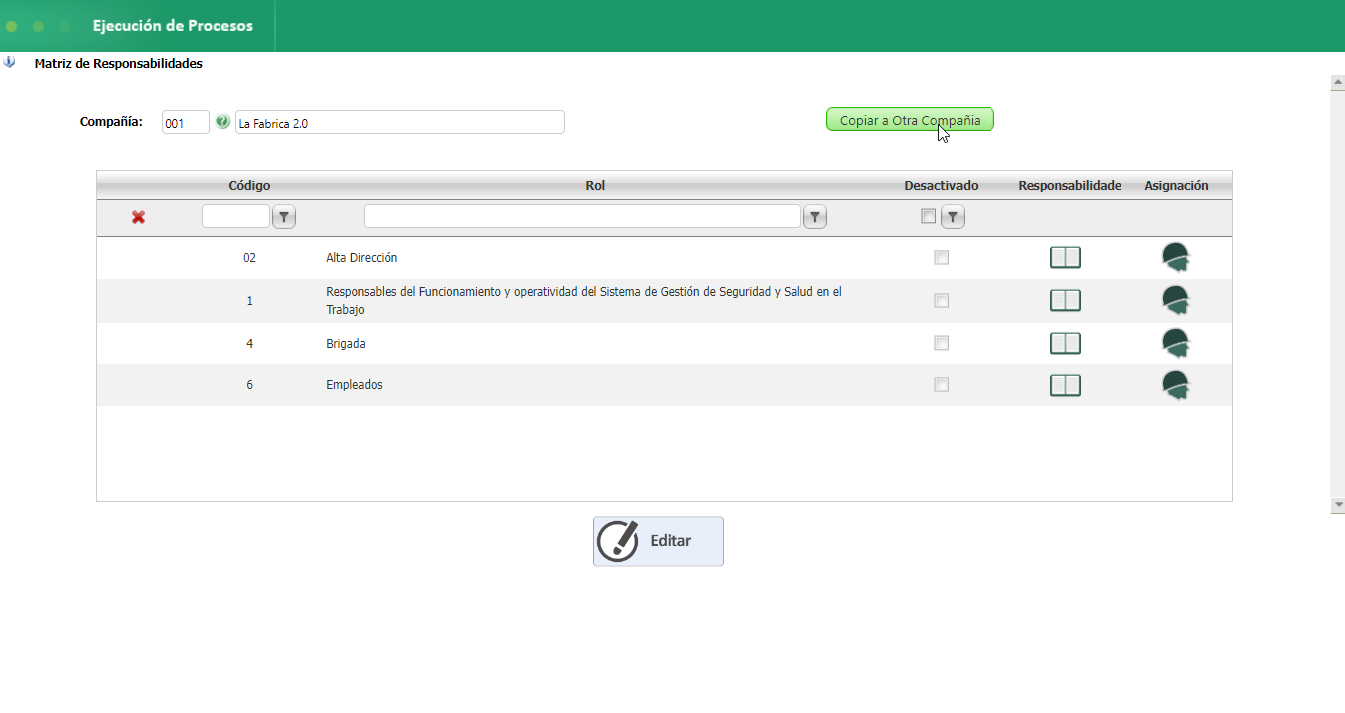Open Asignación helmet icon for Alta Dirección
Screen dimensions: 1345x713
pyautogui.click(x=1176, y=258)
